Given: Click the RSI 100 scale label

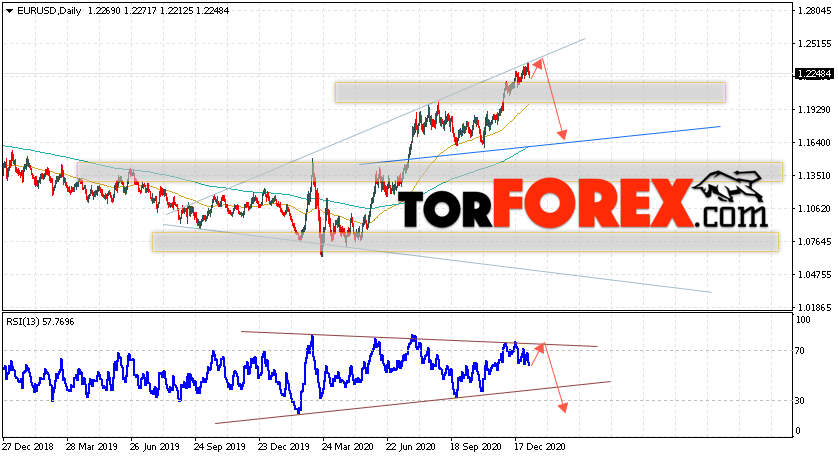Looking at the screenshot, I should 803,320.
